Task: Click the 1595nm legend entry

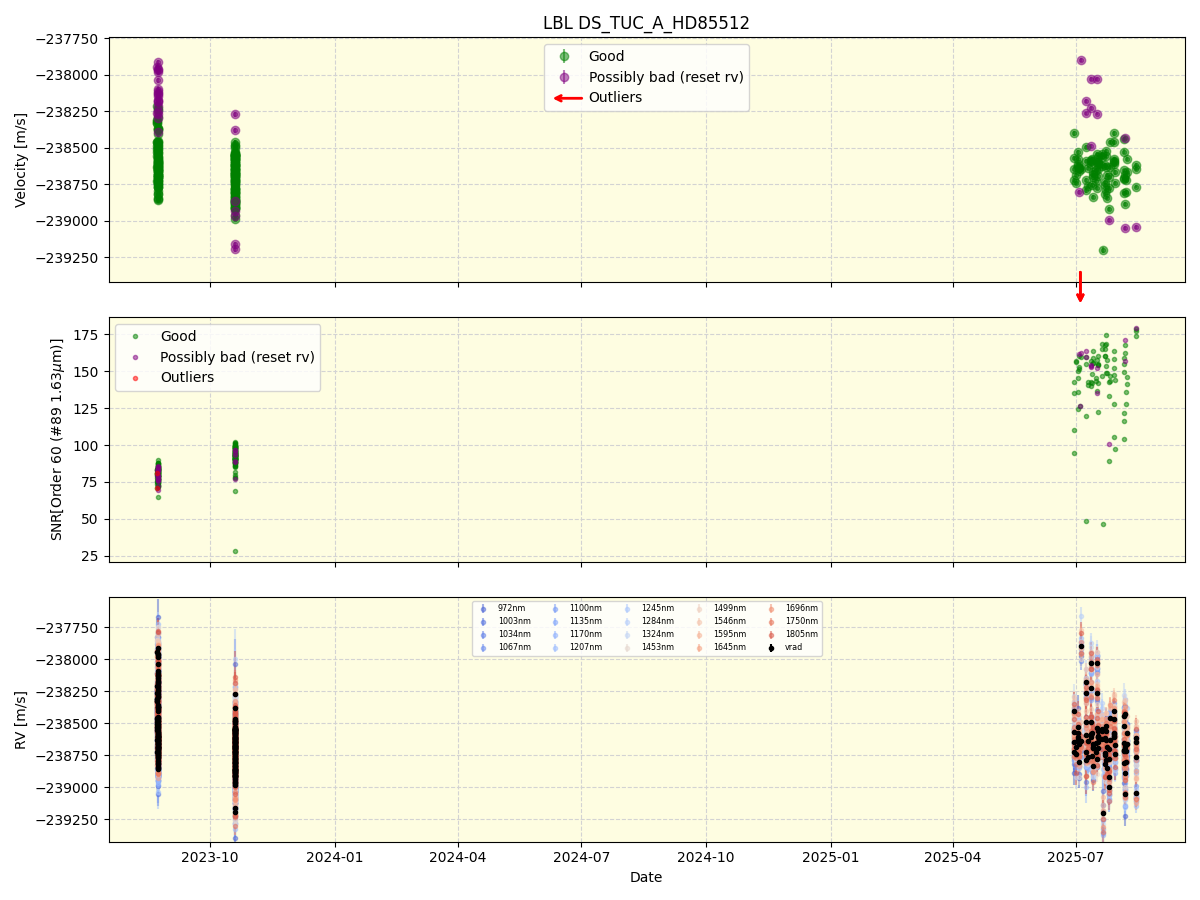Action: click(730, 634)
